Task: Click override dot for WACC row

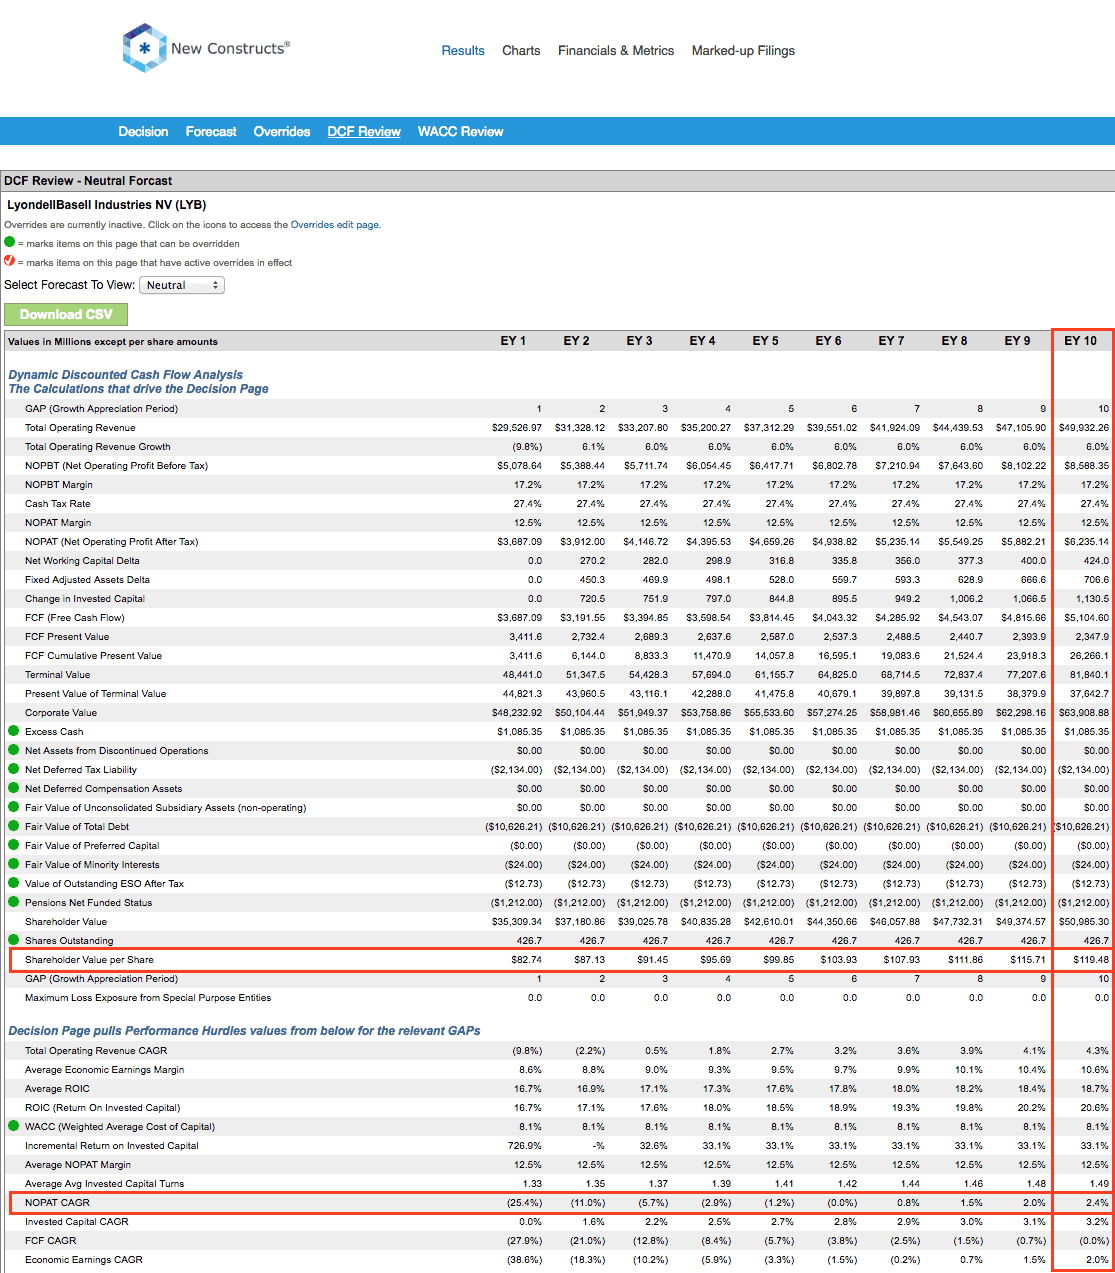Action: [x=13, y=1126]
